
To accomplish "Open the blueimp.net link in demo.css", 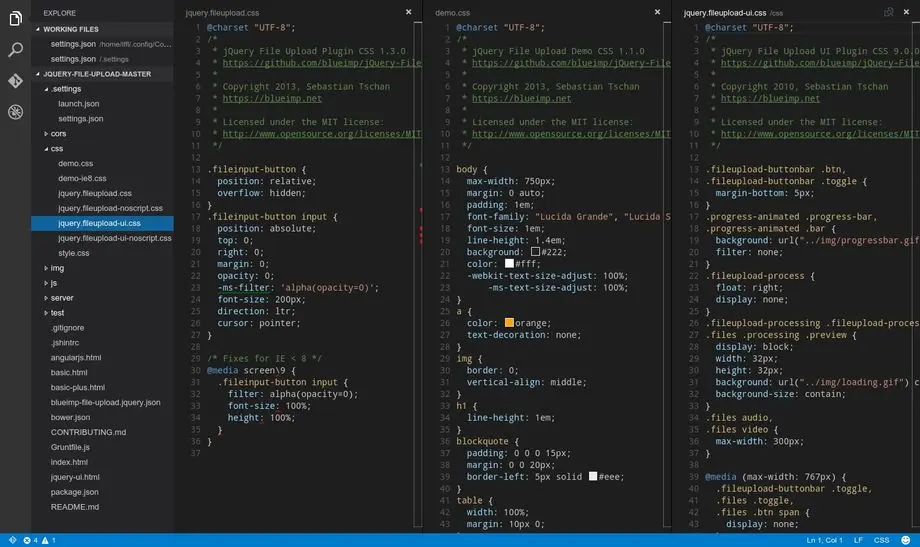I will [521, 99].
